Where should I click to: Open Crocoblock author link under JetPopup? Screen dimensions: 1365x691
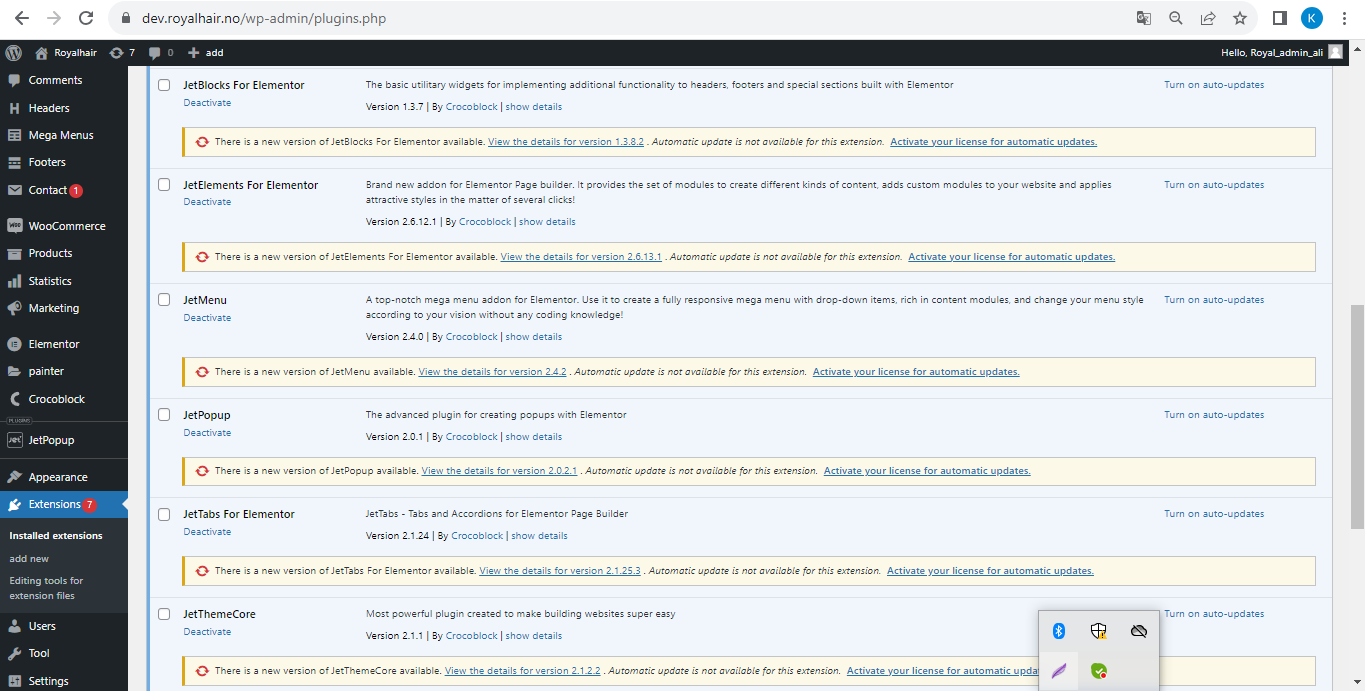click(471, 437)
